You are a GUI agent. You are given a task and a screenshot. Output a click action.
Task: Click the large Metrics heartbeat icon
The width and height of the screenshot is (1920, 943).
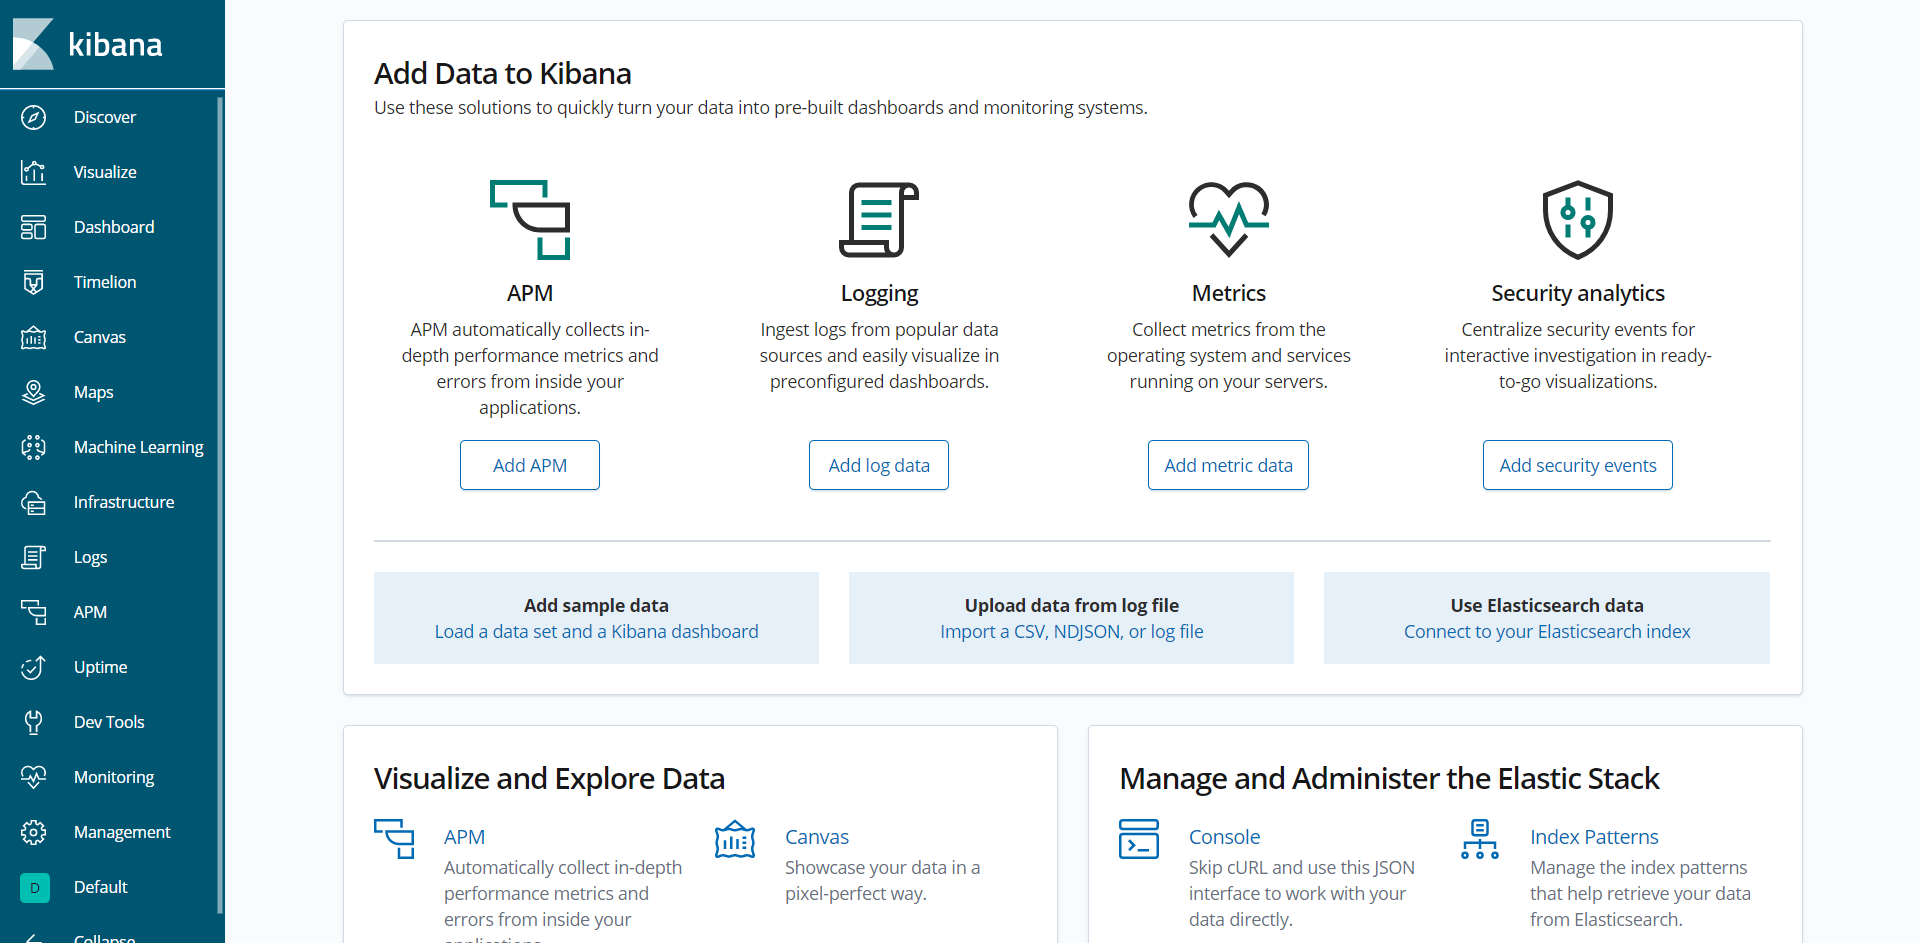click(x=1229, y=220)
